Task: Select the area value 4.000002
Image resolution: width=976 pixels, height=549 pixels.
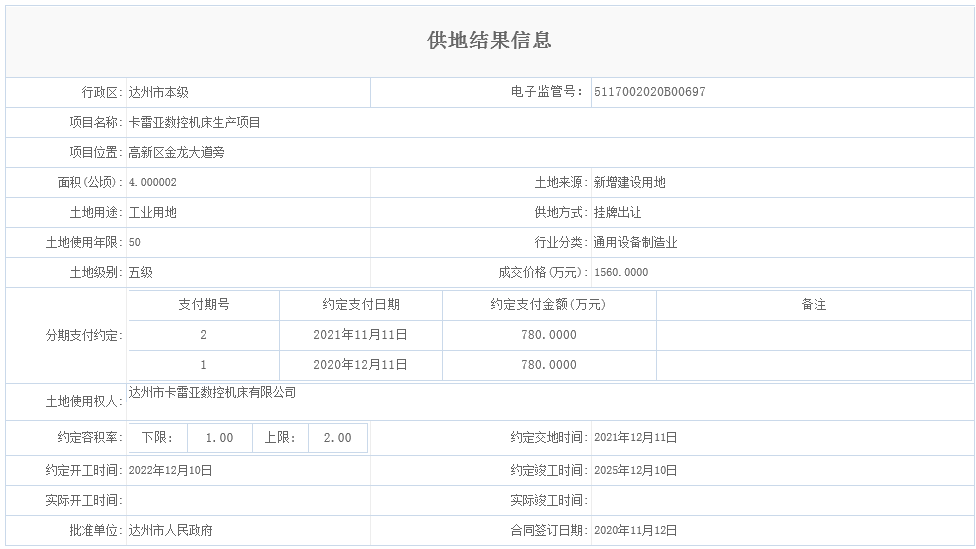Action: pos(152,182)
